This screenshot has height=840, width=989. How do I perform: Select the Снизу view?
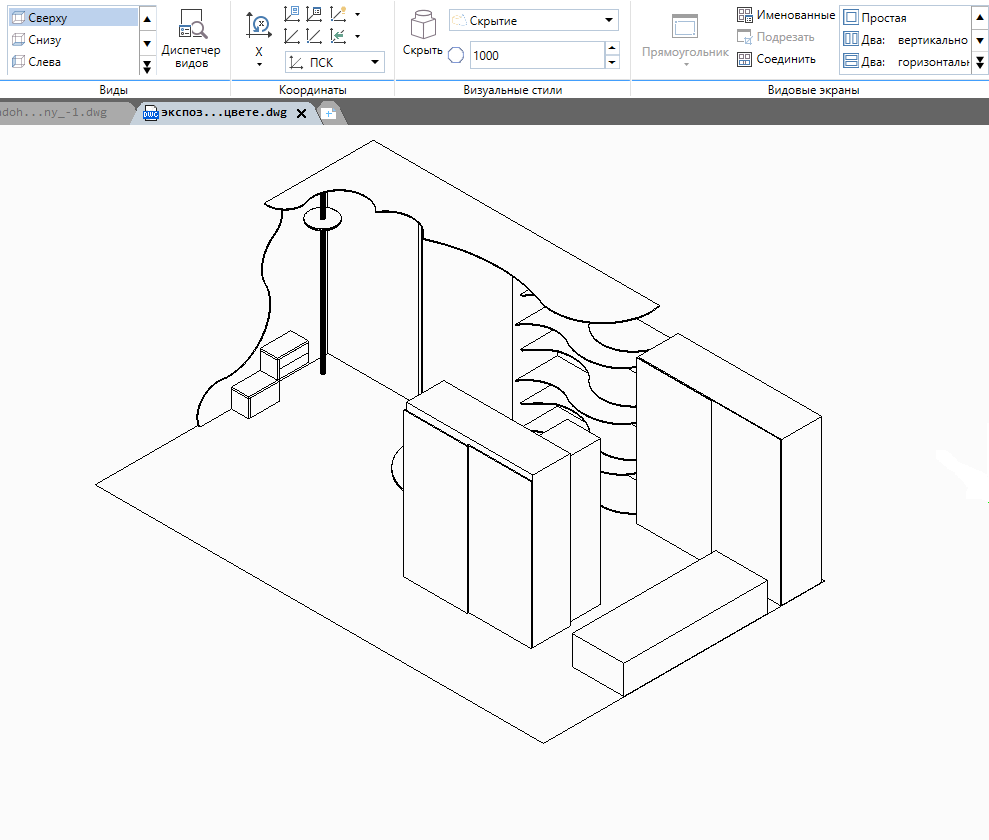coord(73,40)
